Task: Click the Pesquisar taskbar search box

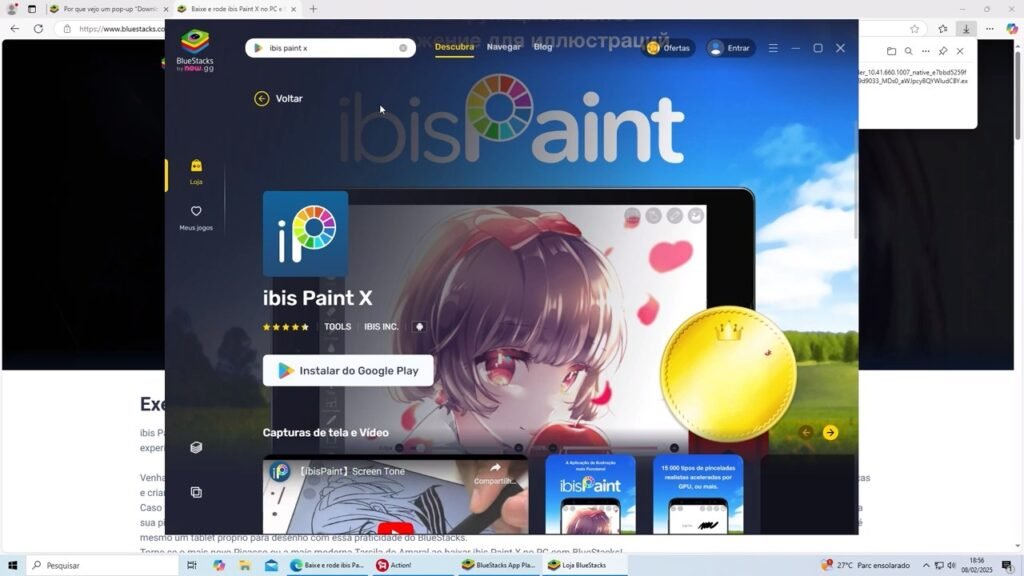Action: [102, 565]
